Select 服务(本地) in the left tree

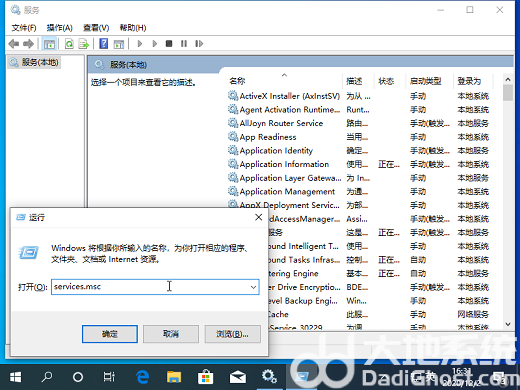tap(34, 62)
